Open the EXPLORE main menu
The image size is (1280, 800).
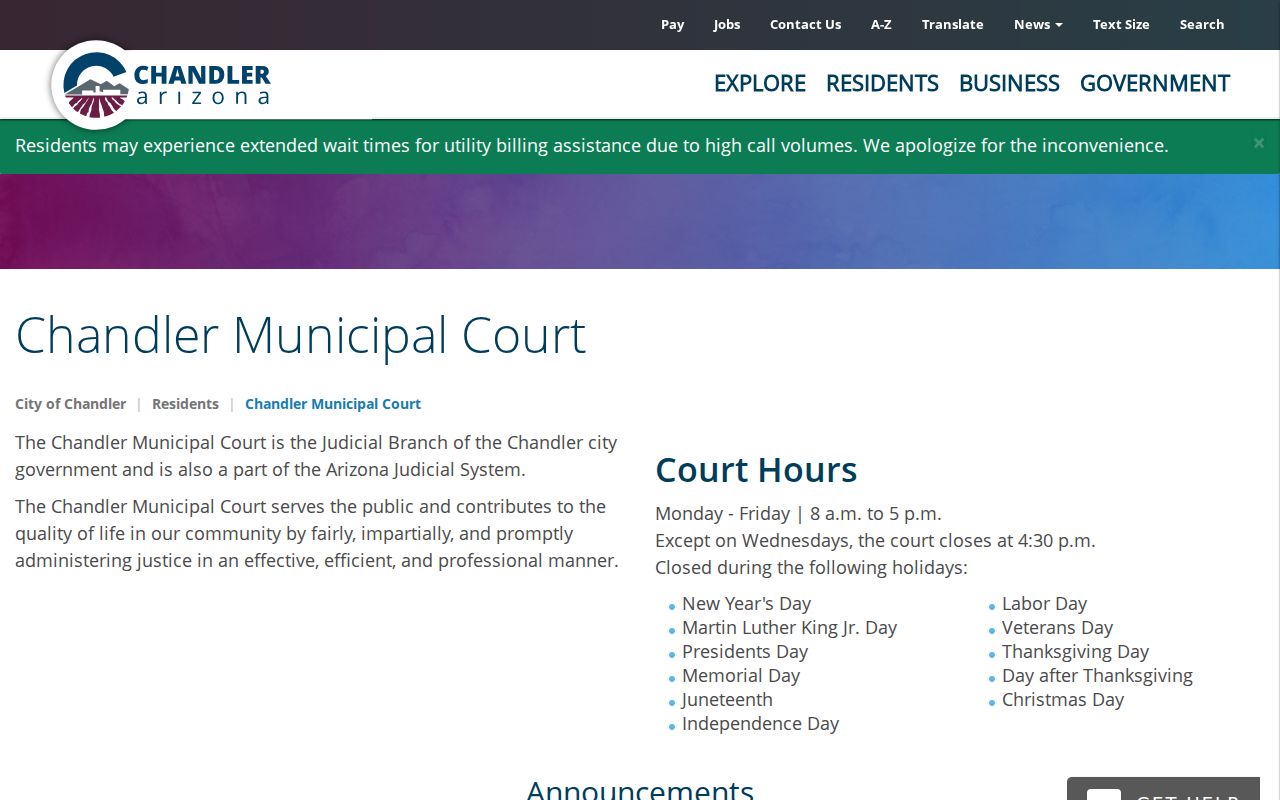point(760,83)
